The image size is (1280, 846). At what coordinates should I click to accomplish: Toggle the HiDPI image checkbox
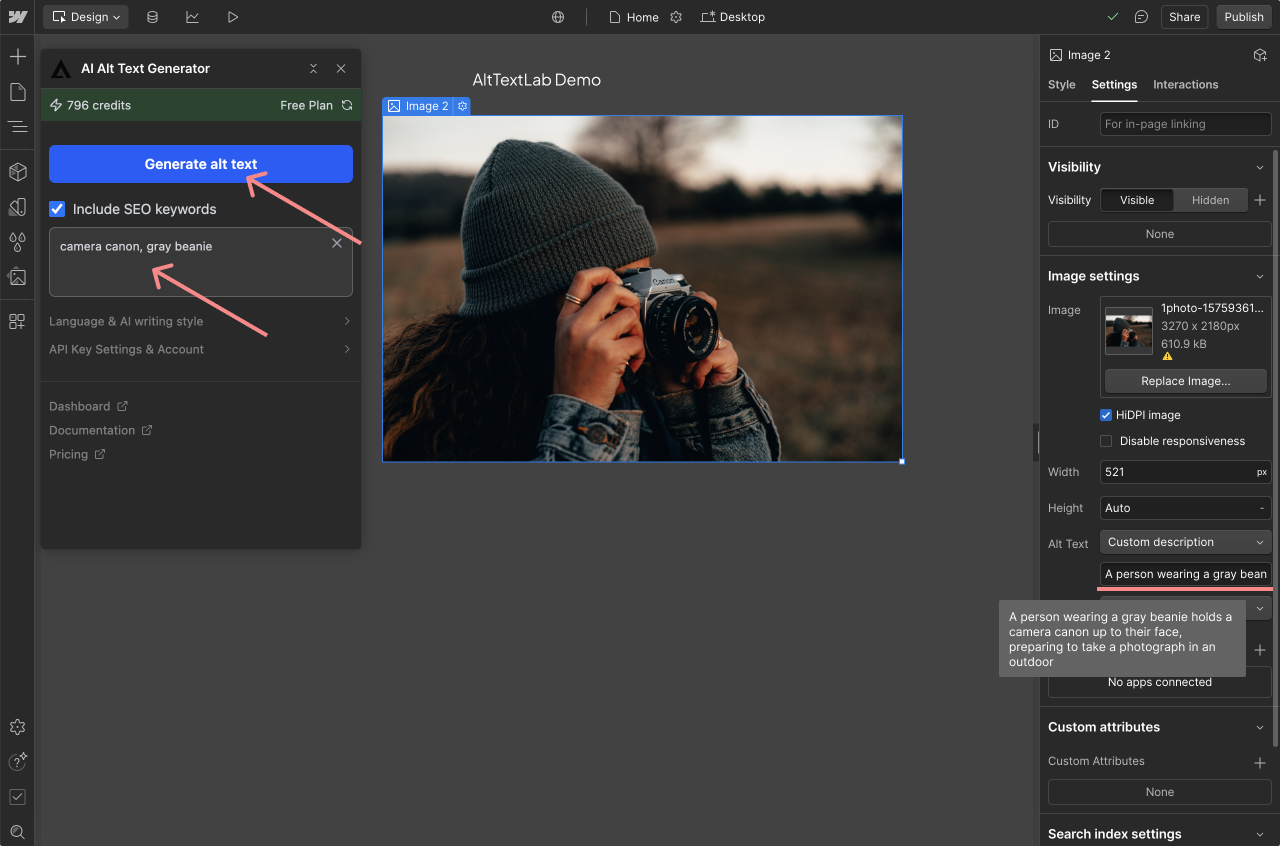click(1106, 415)
